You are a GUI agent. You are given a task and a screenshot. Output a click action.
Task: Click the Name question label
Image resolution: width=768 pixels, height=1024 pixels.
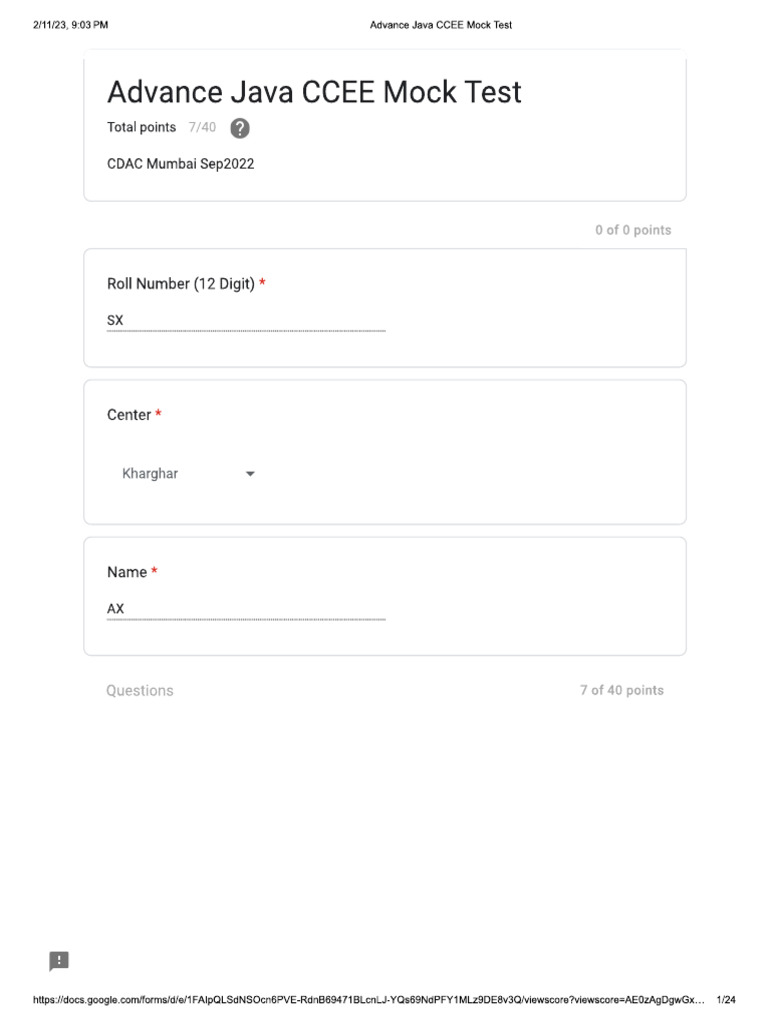coord(127,572)
